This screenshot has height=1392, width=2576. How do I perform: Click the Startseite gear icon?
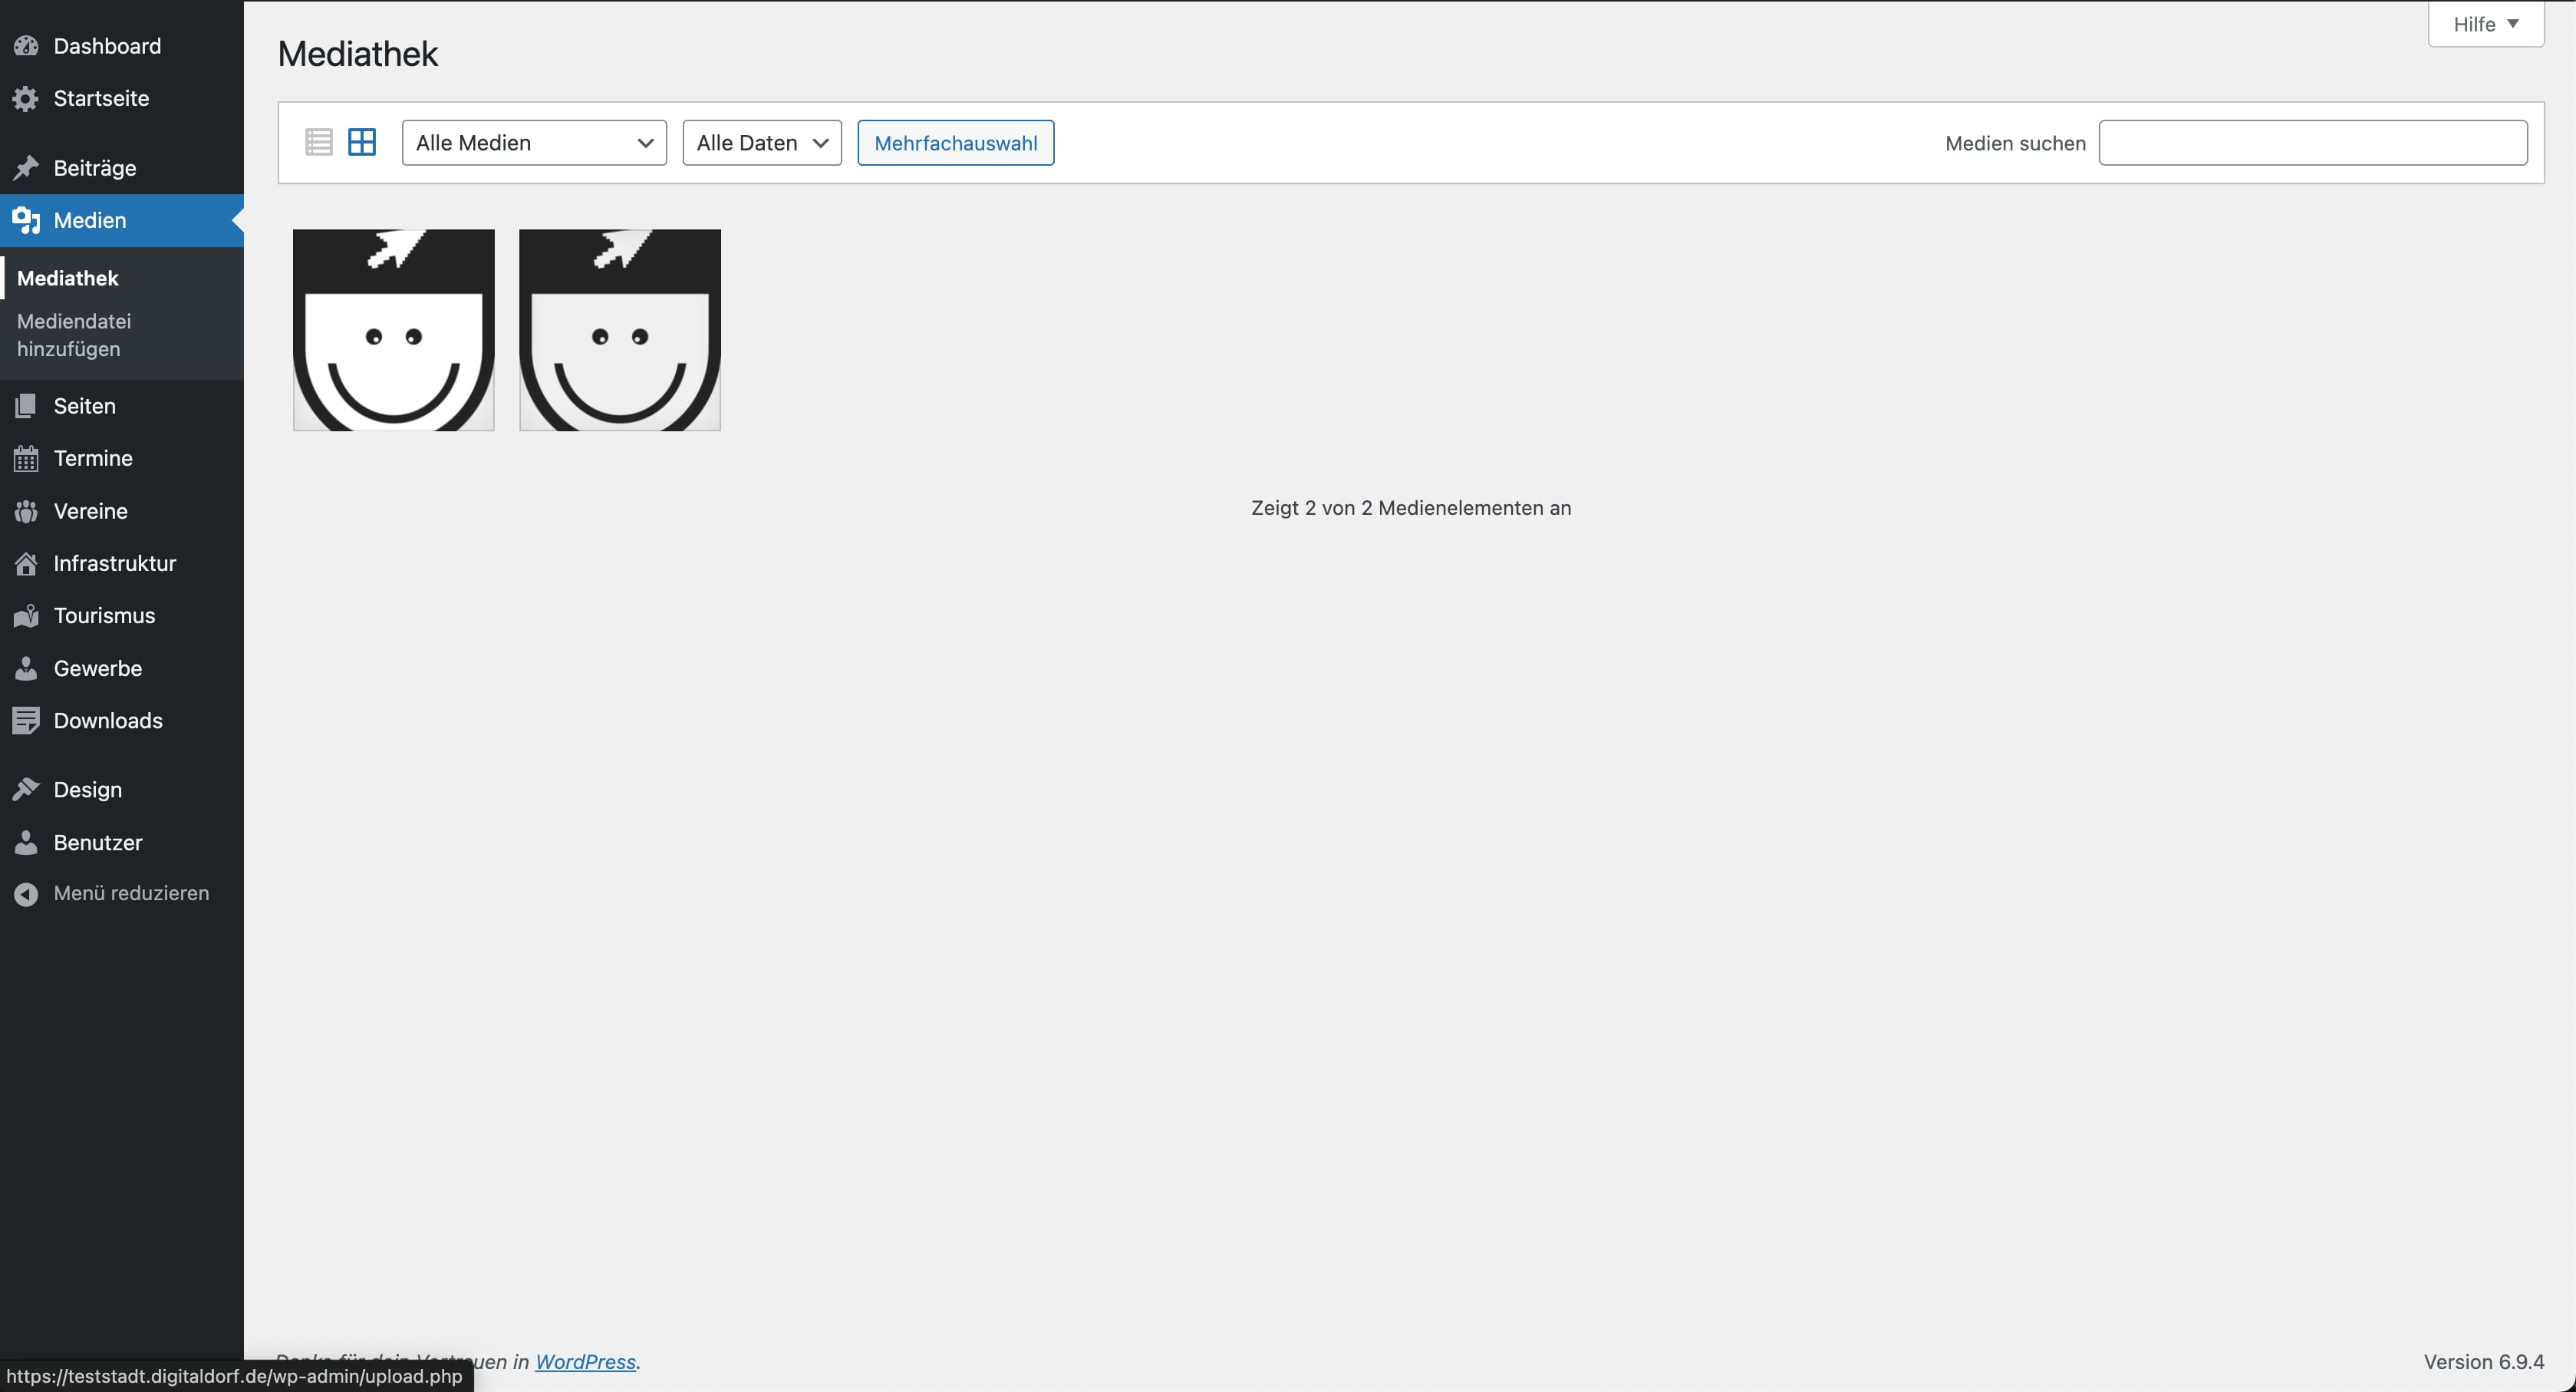[26, 98]
